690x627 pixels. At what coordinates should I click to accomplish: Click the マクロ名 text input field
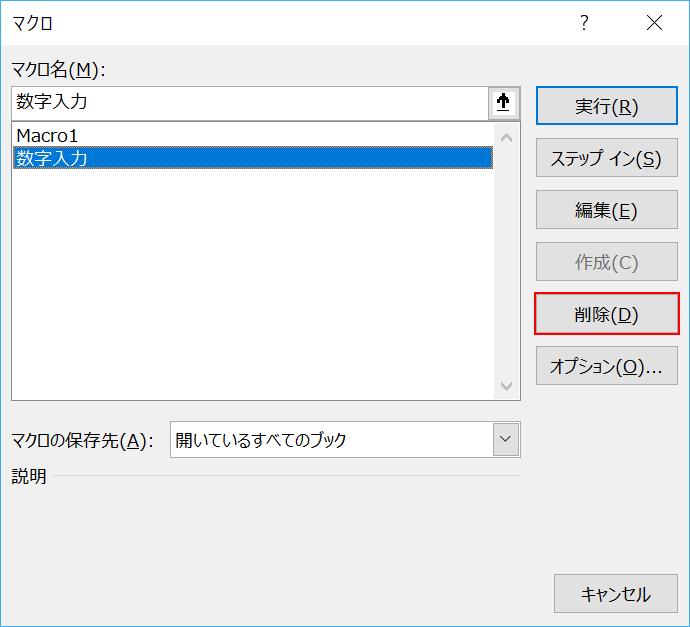[x=250, y=103]
